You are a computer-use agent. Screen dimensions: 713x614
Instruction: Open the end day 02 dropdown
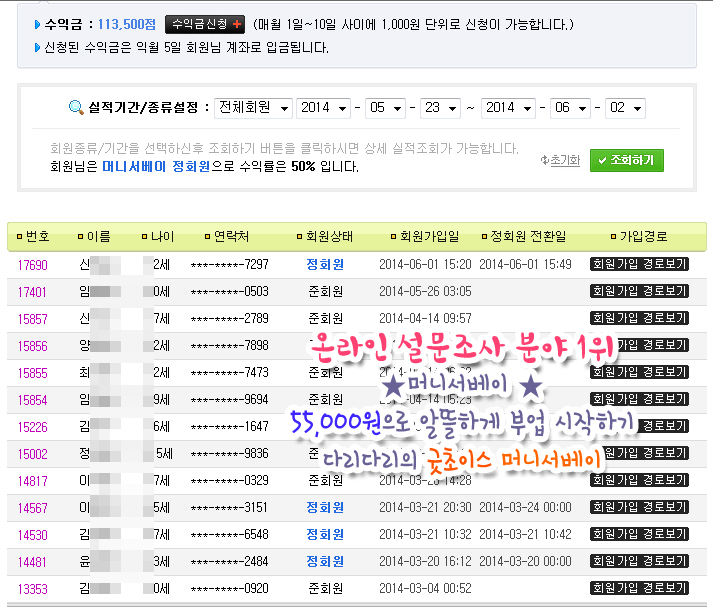coord(625,108)
